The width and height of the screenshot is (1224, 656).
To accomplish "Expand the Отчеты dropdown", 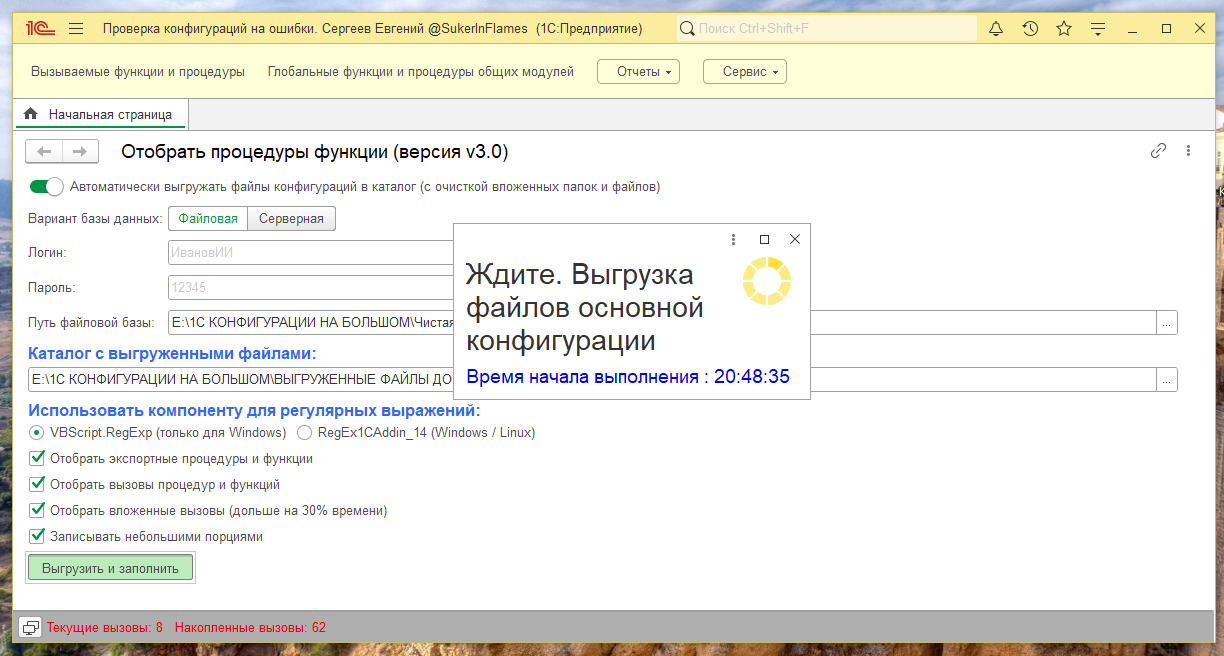I will [x=638, y=72].
